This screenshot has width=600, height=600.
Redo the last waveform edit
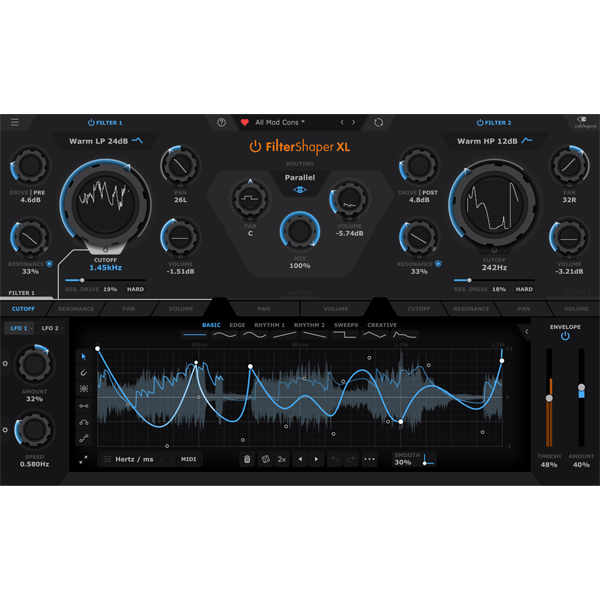coord(351,459)
